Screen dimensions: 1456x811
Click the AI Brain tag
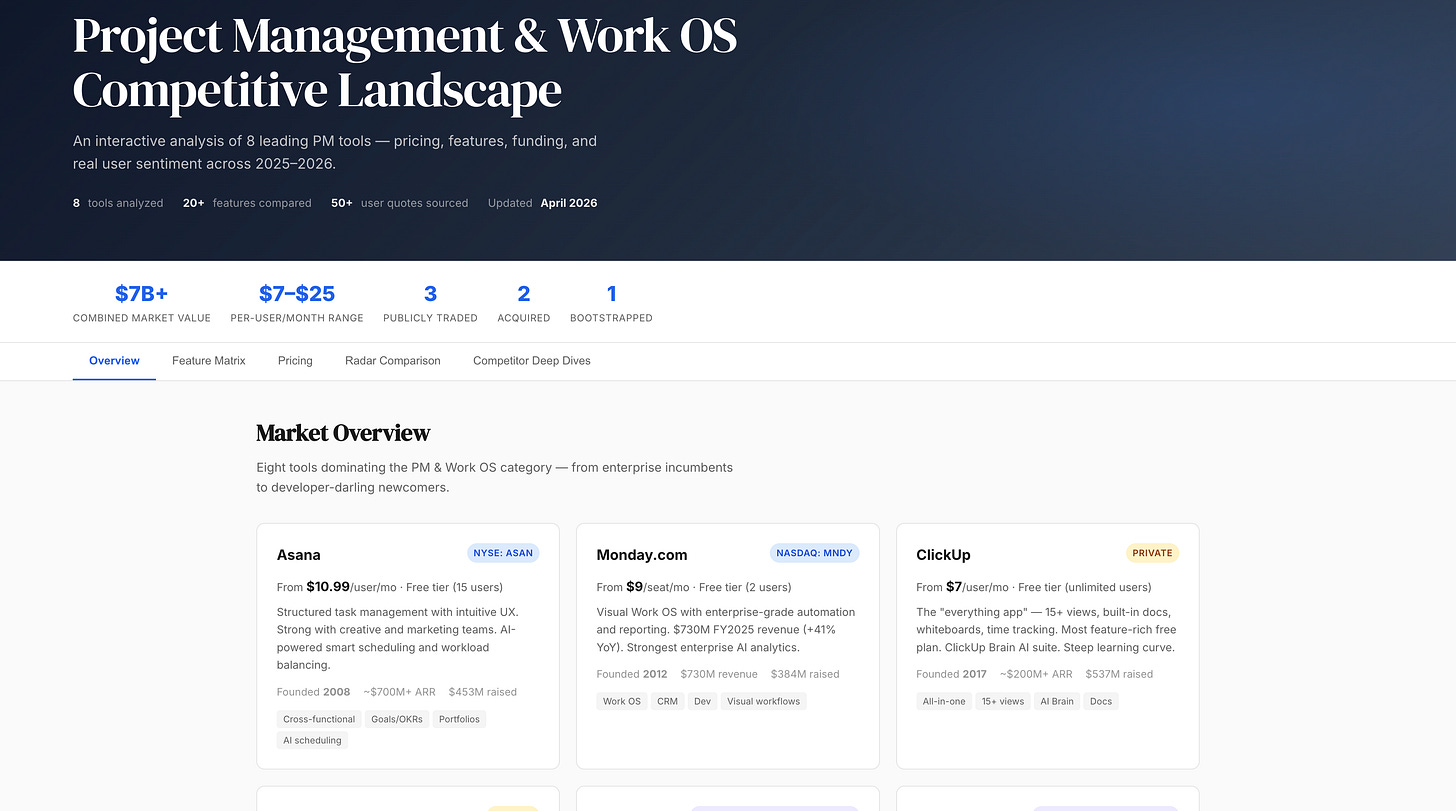[x=1057, y=701]
